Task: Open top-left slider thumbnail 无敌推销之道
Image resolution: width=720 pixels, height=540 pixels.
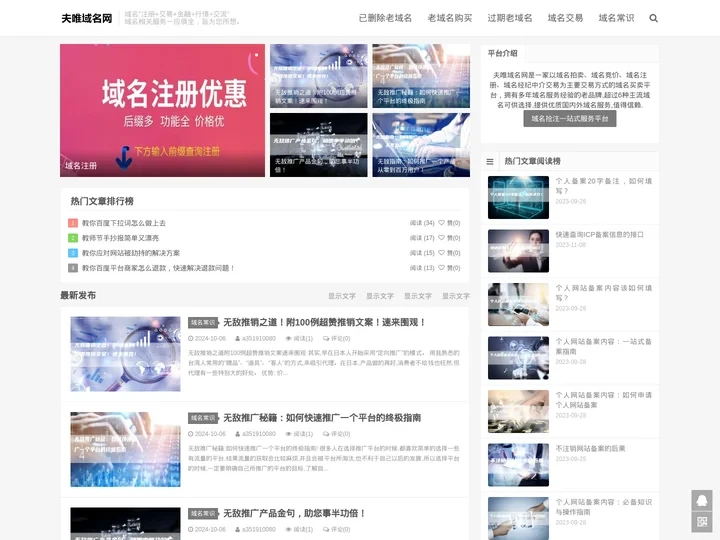Action: (319, 76)
